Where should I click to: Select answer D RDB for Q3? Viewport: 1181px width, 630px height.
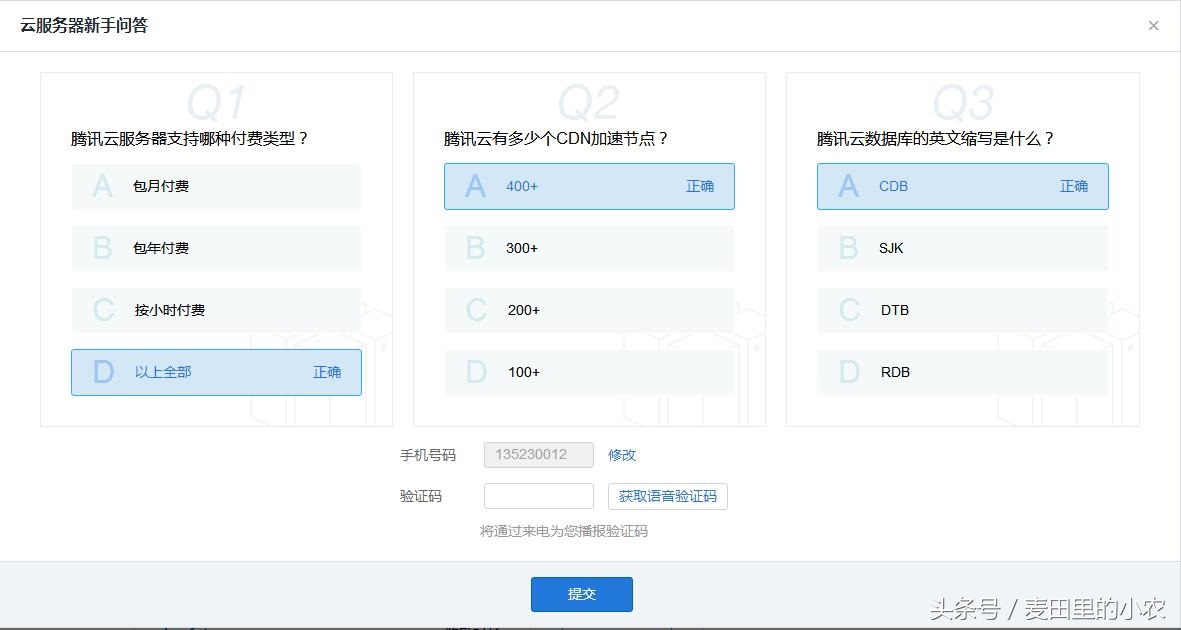click(962, 372)
